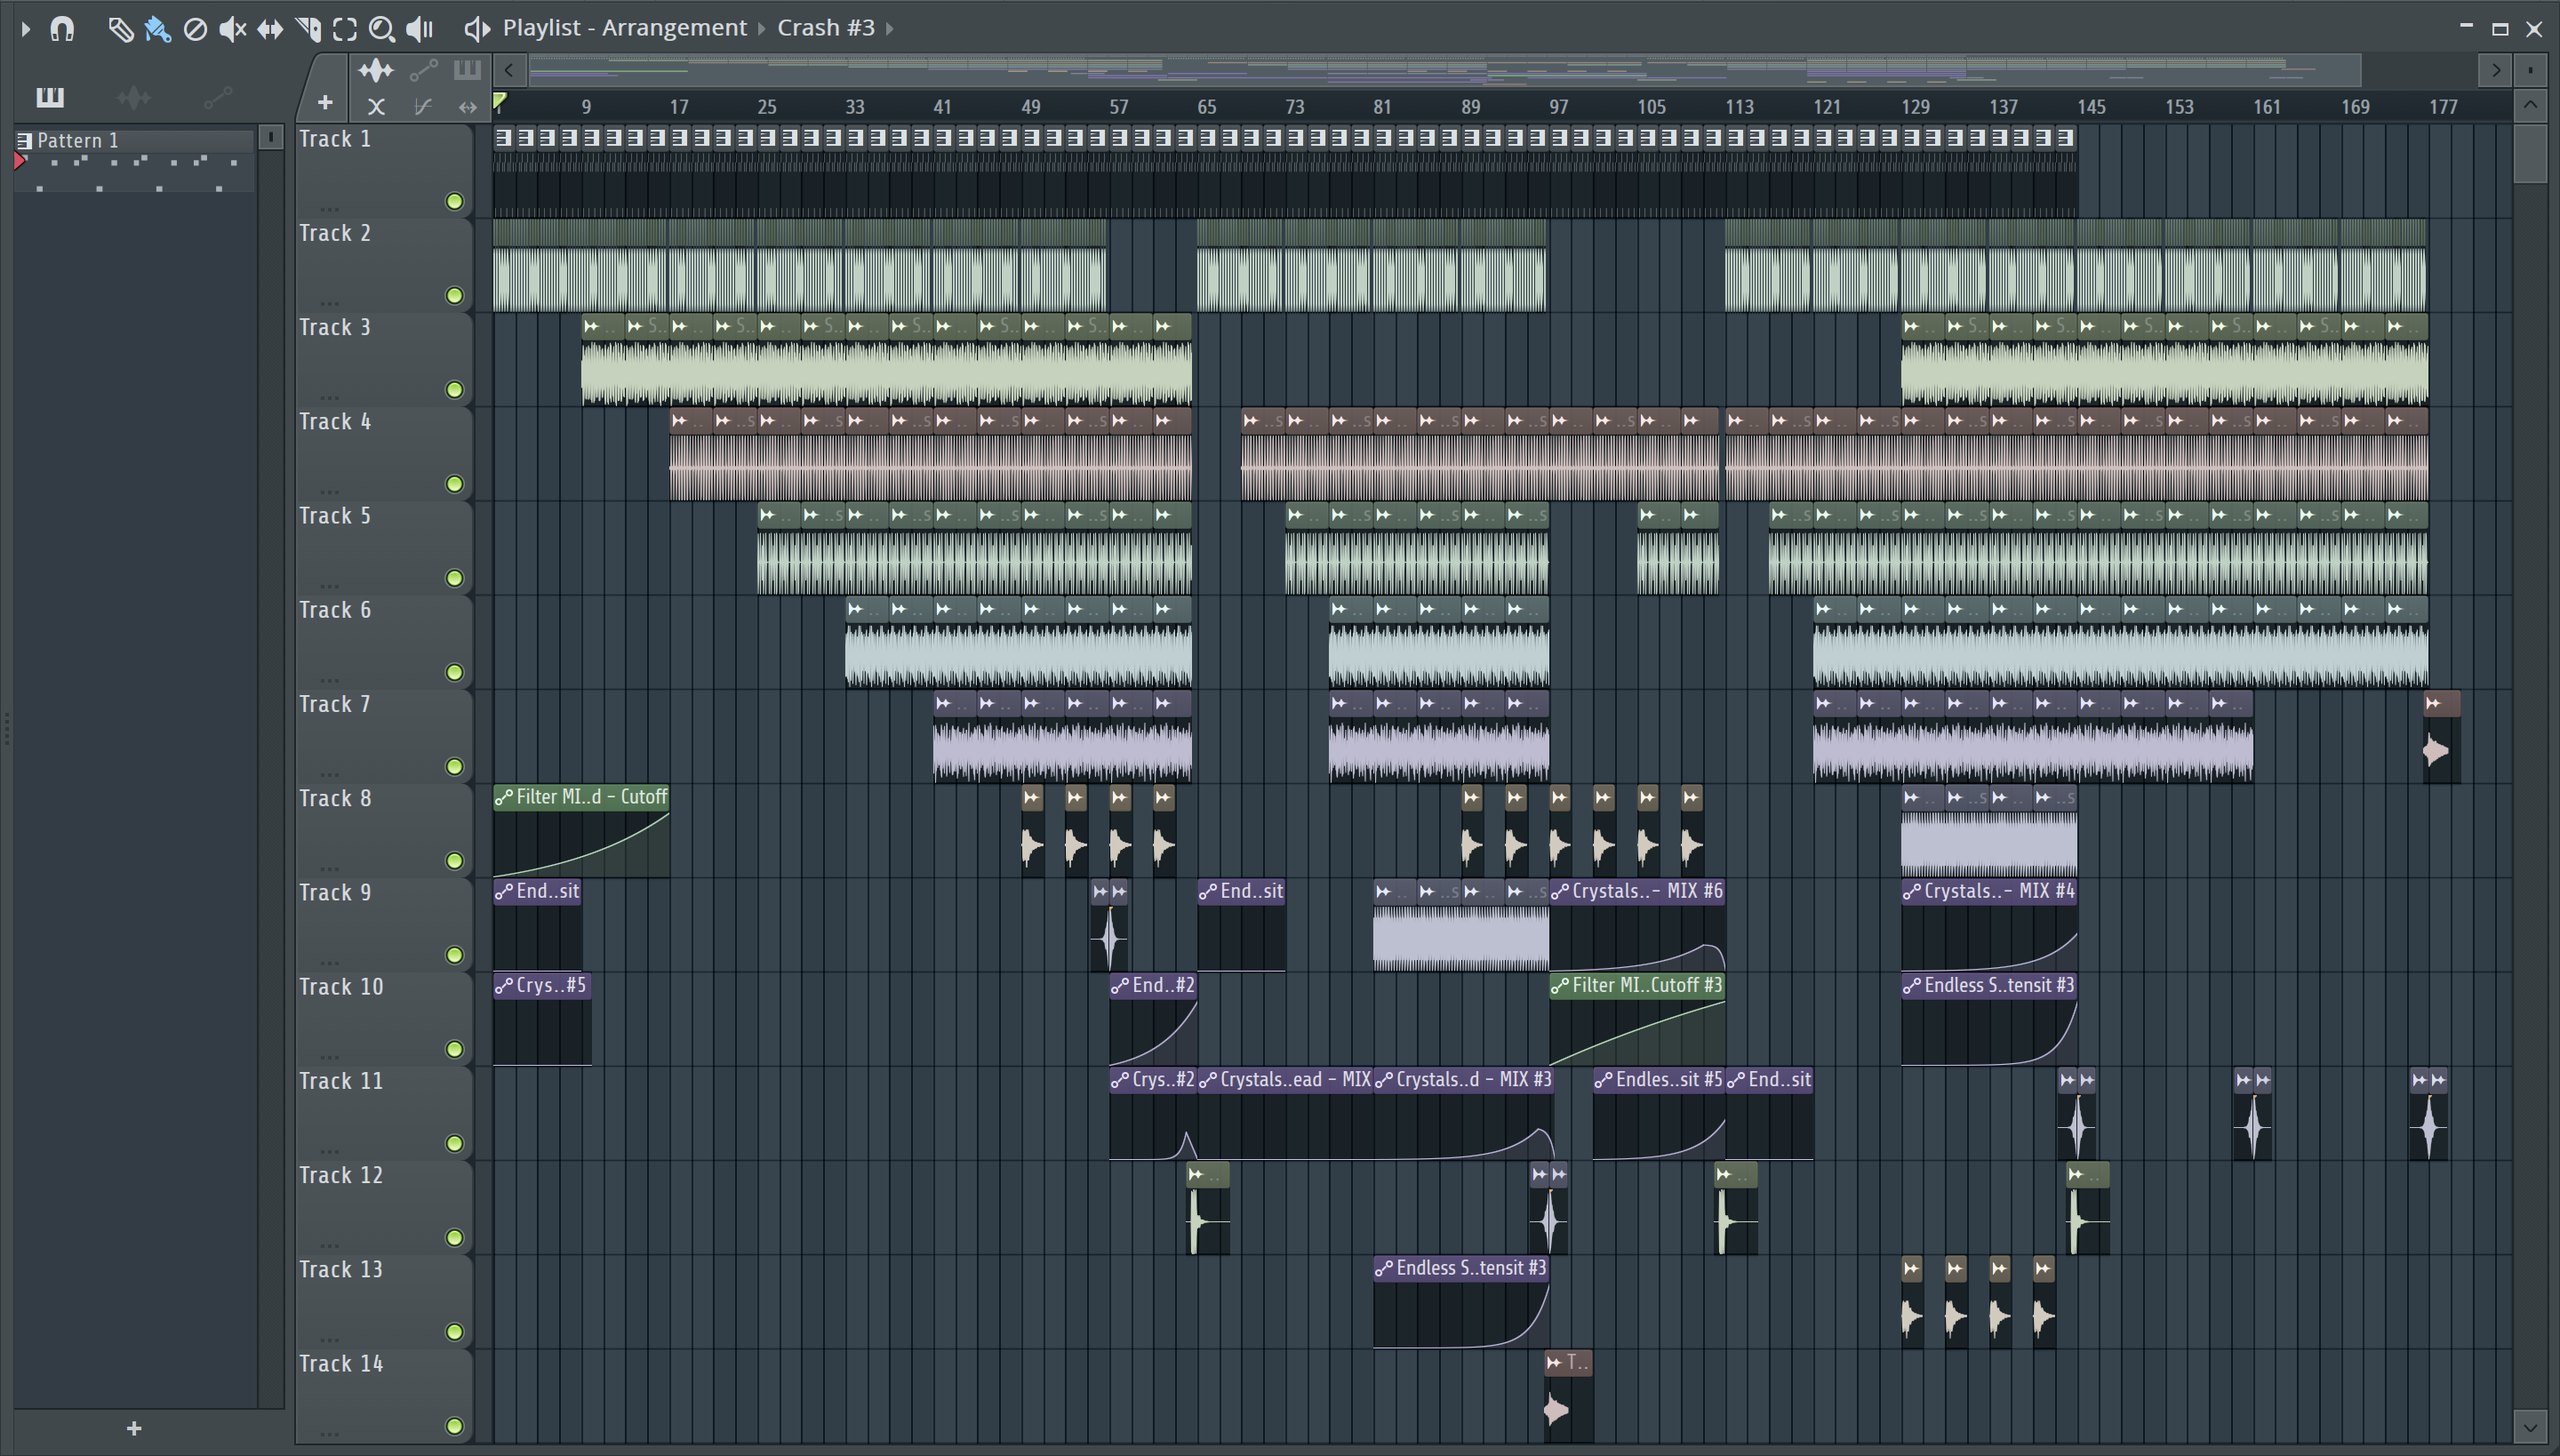Screen dimensions: 2560x1456
Task: Expand Track 3 options dots
Action: 329,397
